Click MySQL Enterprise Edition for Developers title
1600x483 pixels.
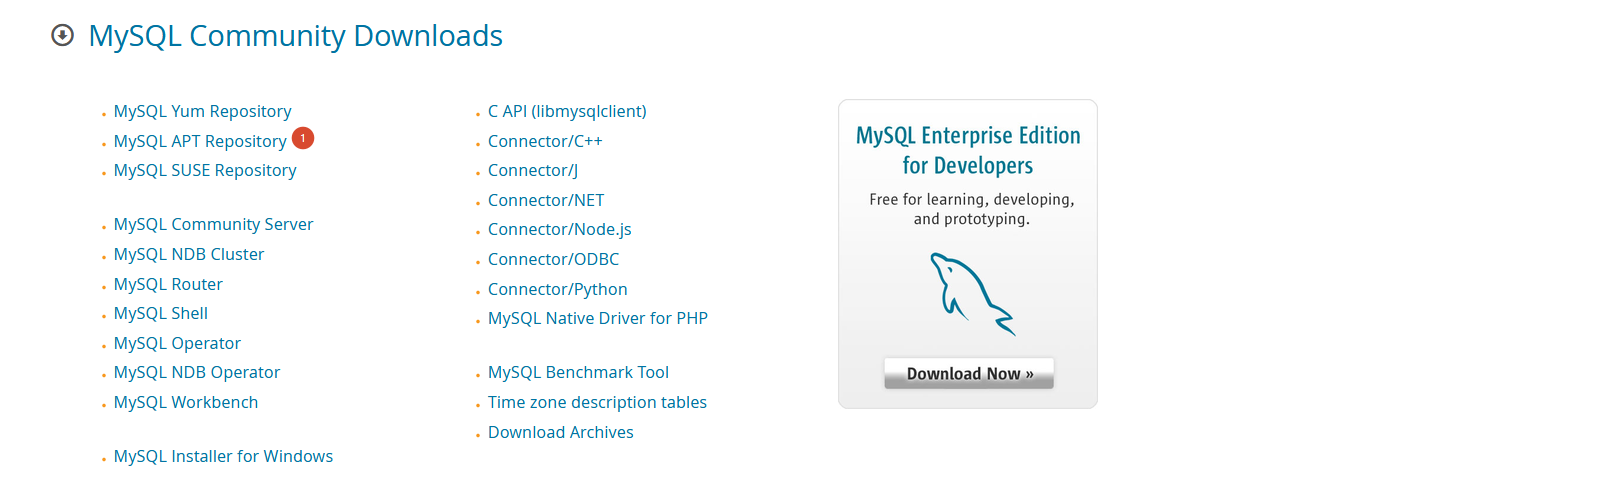pos(968,150)
